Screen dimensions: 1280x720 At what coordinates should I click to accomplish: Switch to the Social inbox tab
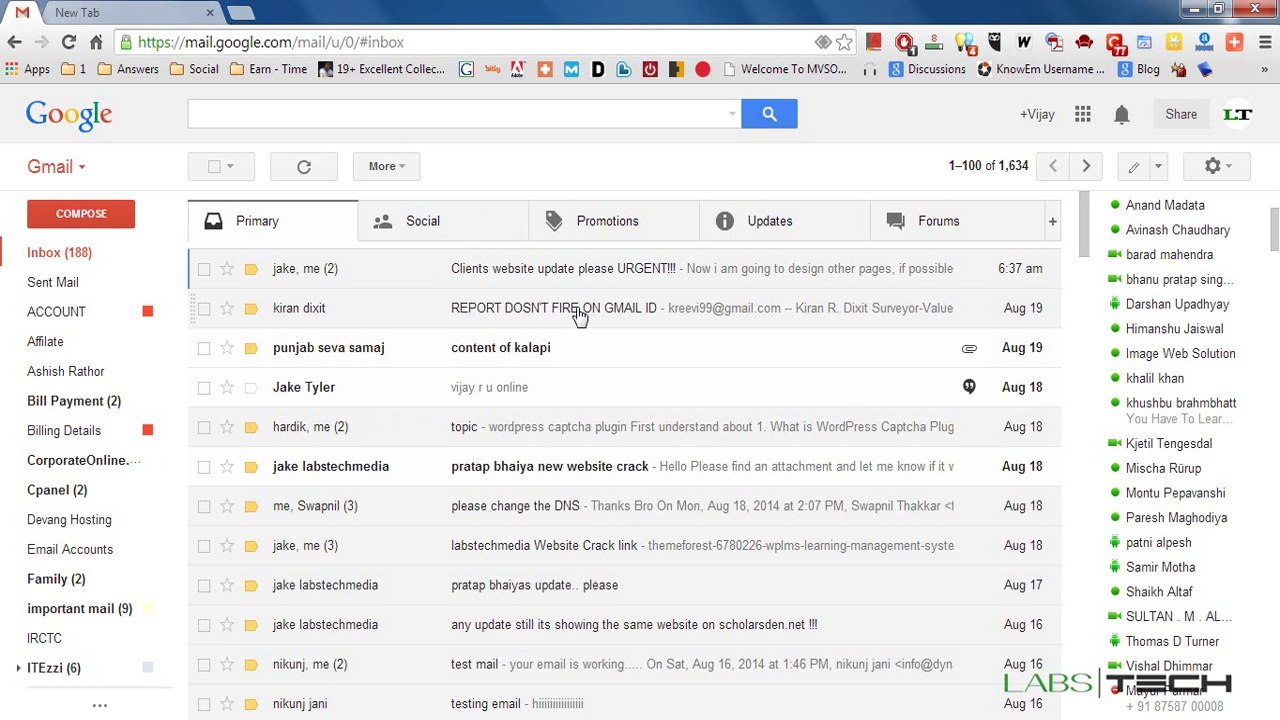(x=443, y=221)
